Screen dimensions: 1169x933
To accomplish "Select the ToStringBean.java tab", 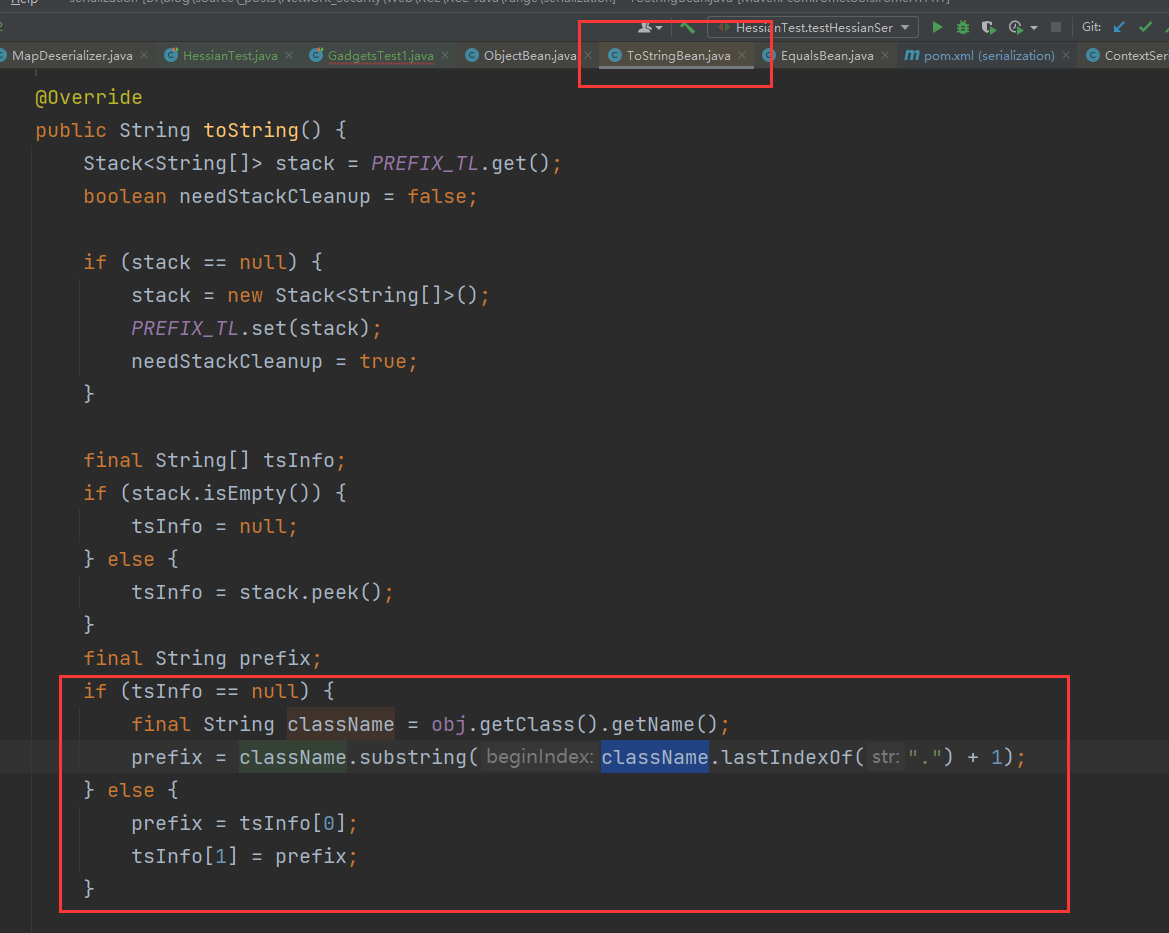I will [678, 56].
